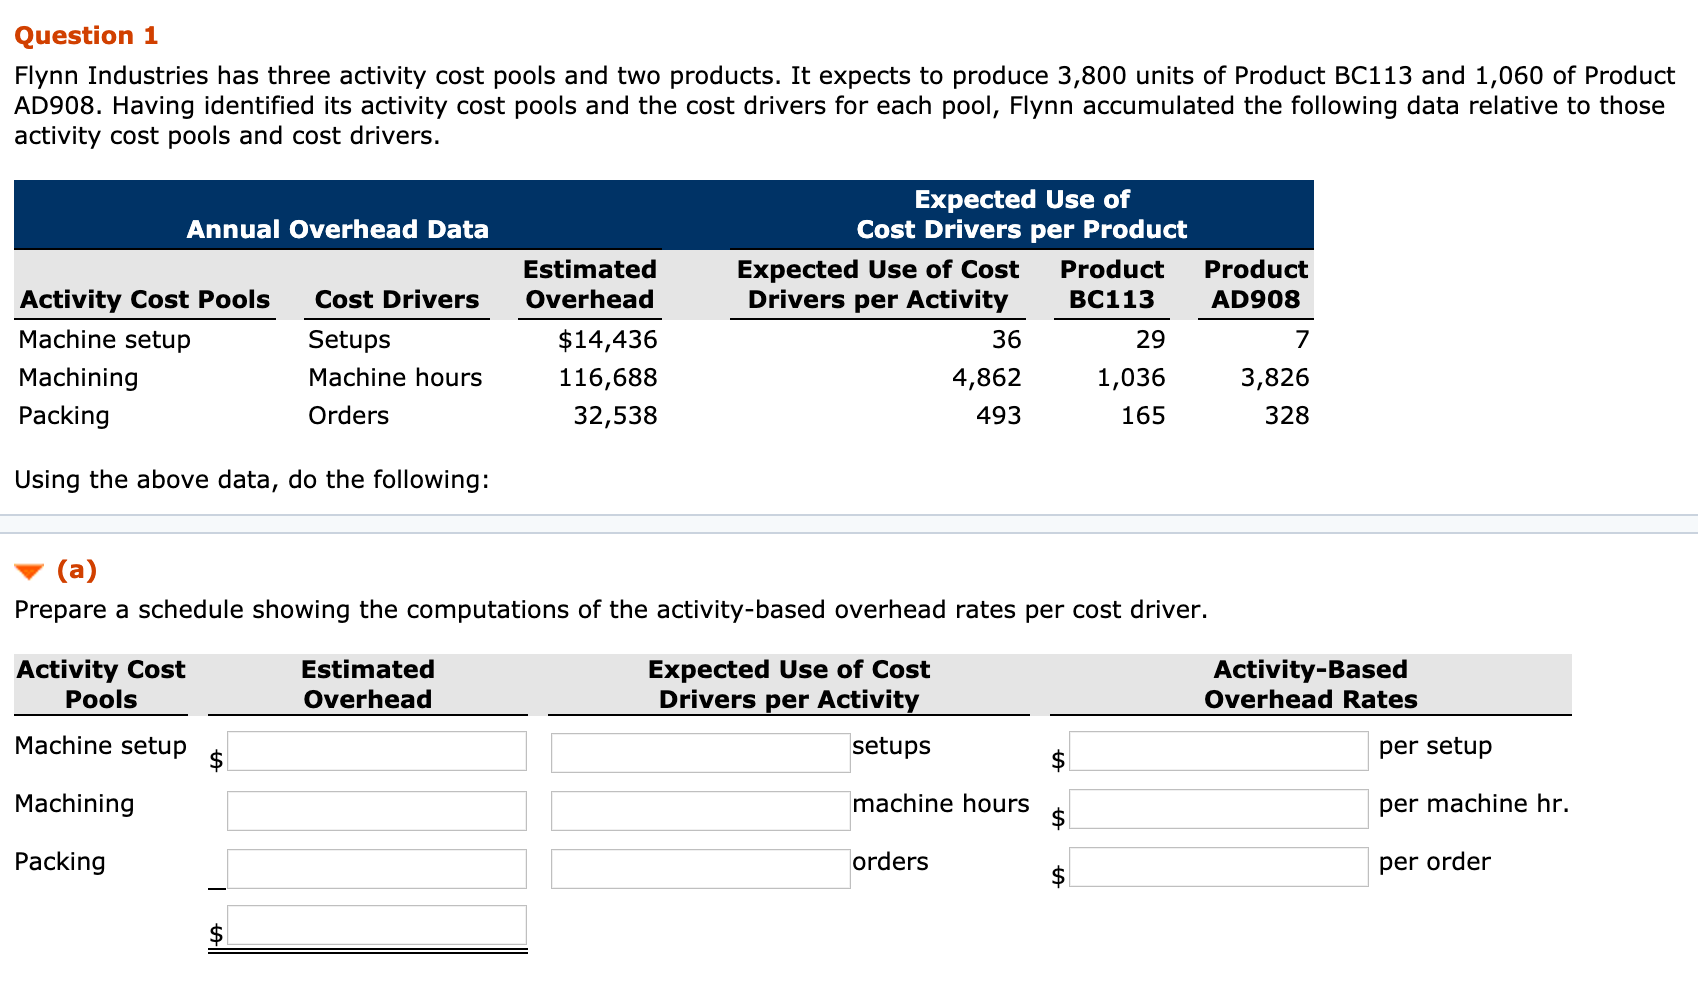This screenshot has height=994, width=1698.
Task: Click the input field before 'setups'
Action: pos(700,753)
